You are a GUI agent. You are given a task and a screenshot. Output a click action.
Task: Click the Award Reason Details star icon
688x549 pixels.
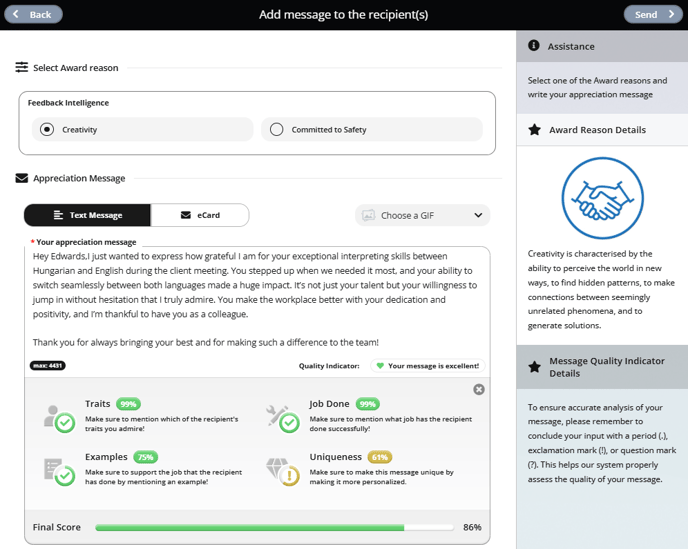pos(534,129)
